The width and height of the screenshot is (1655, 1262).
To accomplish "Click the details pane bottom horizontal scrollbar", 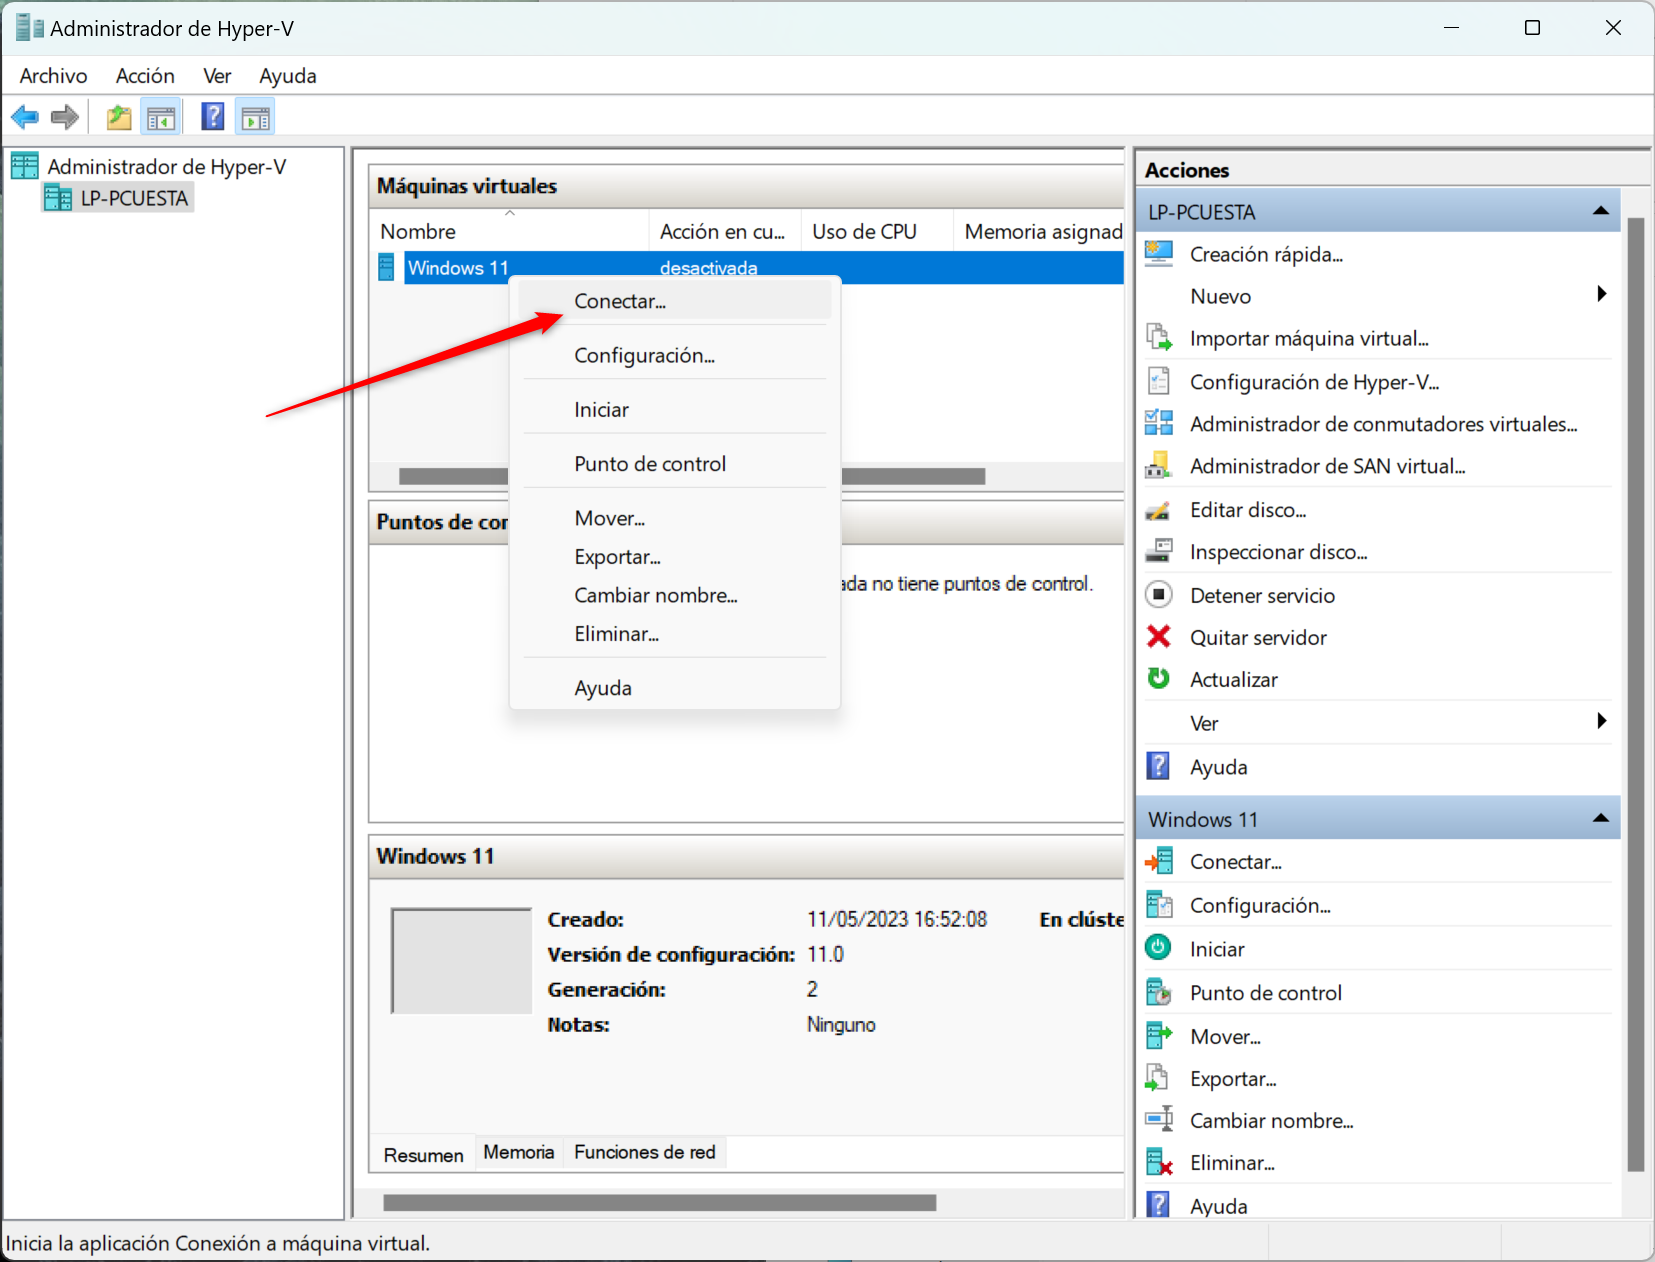I will (x=660, y=1203).
